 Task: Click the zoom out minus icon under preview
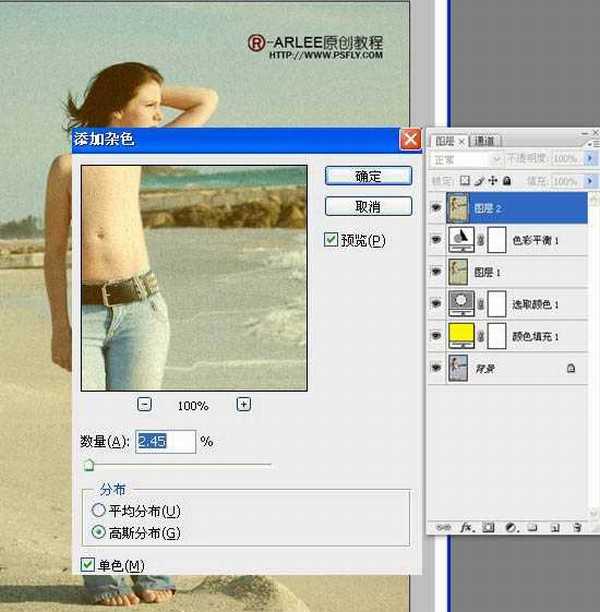[145, 405]
